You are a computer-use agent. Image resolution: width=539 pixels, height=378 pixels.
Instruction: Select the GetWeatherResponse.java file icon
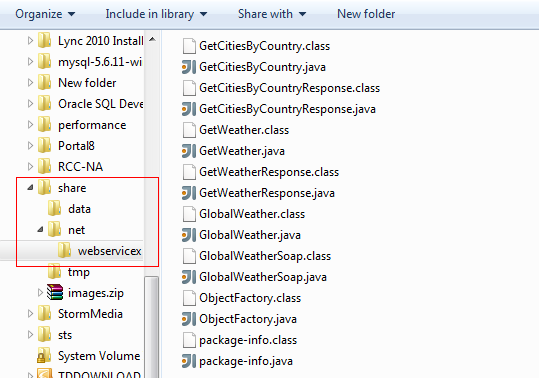pyautogui.click(x=189, y=193)
